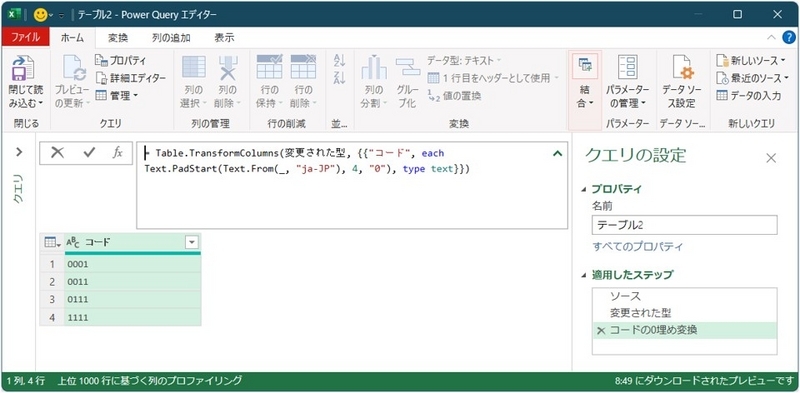Switch to the 列の追加 tab

tap(171, 37)
